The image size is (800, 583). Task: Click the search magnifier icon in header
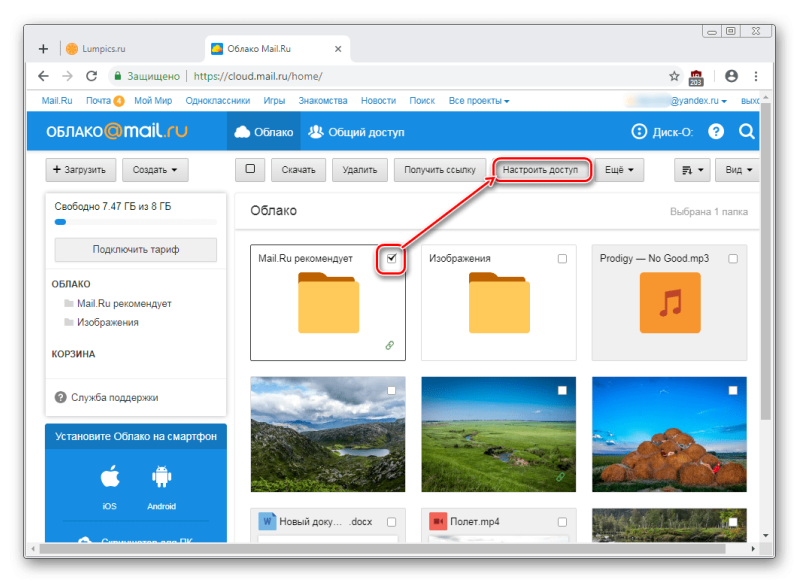746,132
